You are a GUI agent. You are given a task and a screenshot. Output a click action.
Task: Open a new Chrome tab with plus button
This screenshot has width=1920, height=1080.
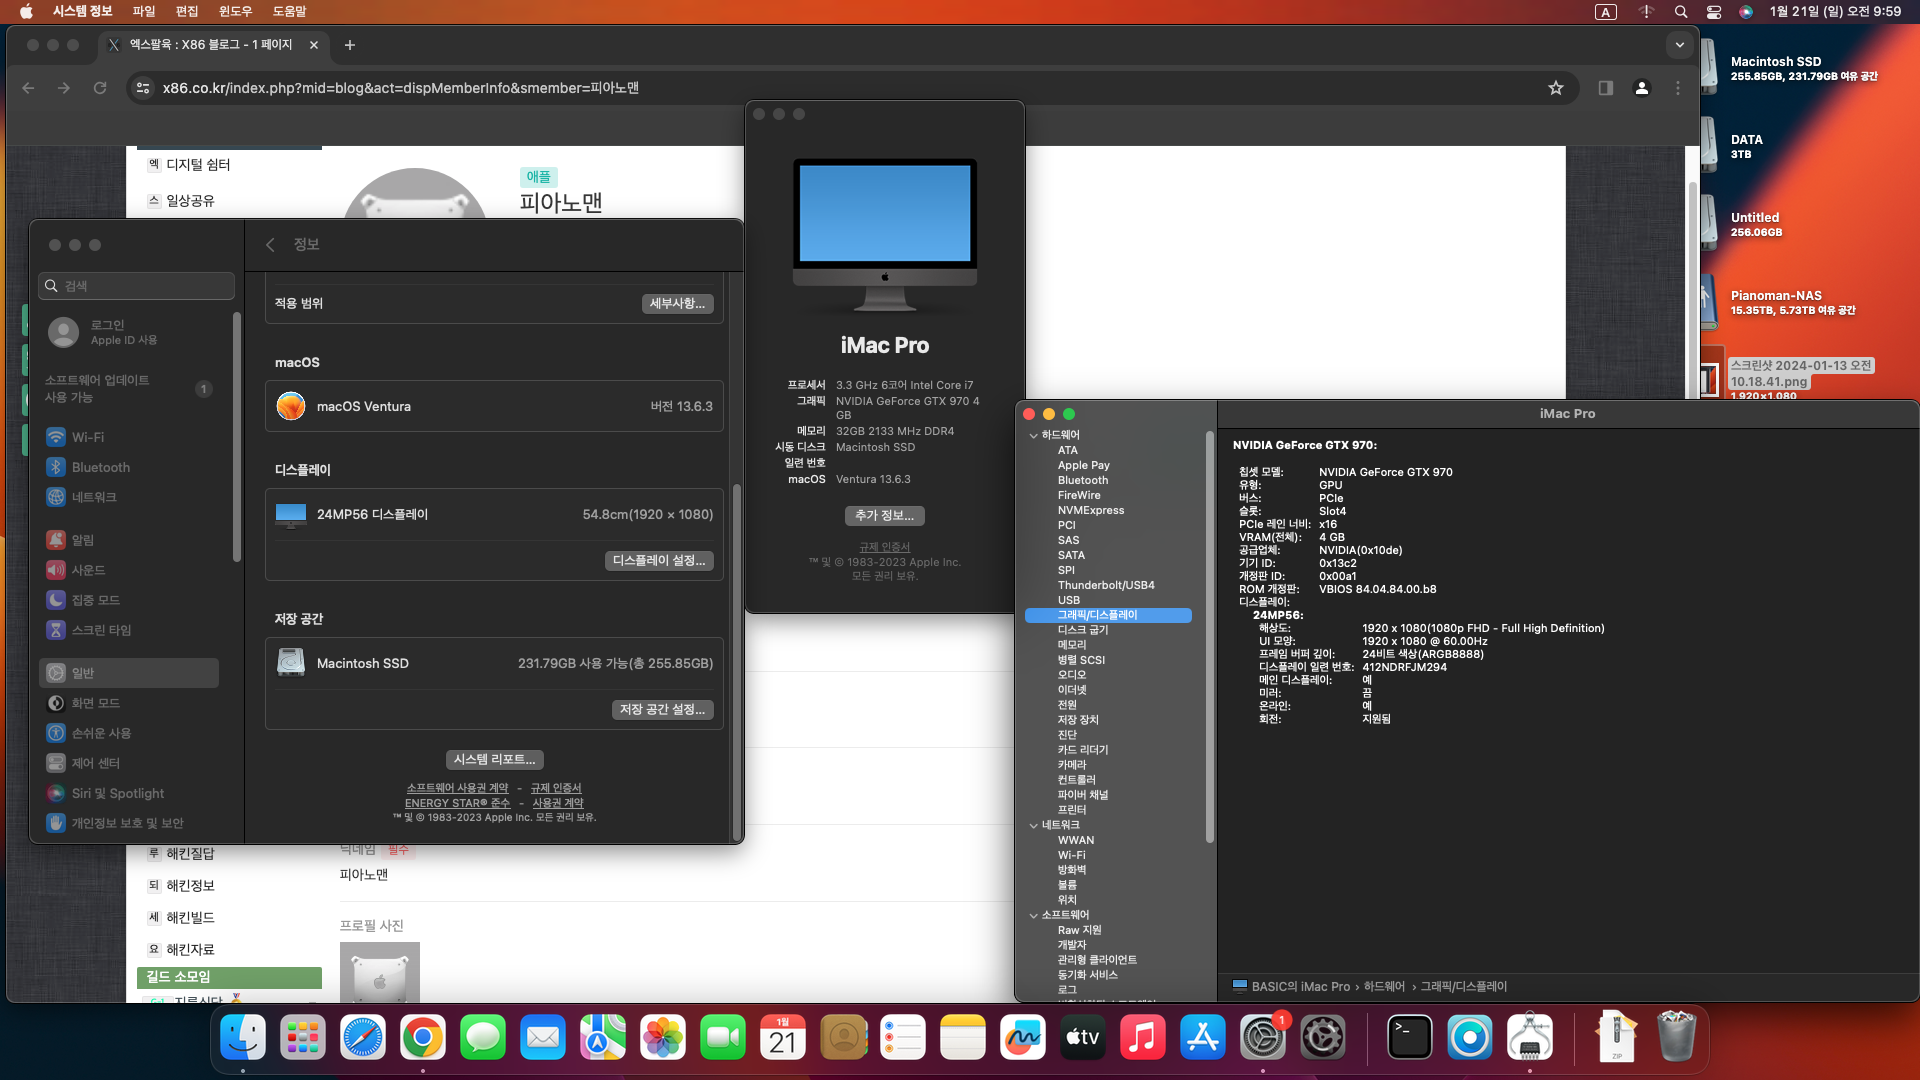point(350,45)
